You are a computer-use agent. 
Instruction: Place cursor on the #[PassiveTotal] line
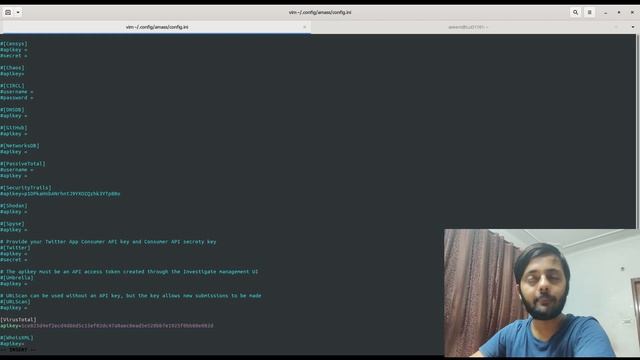23,164
